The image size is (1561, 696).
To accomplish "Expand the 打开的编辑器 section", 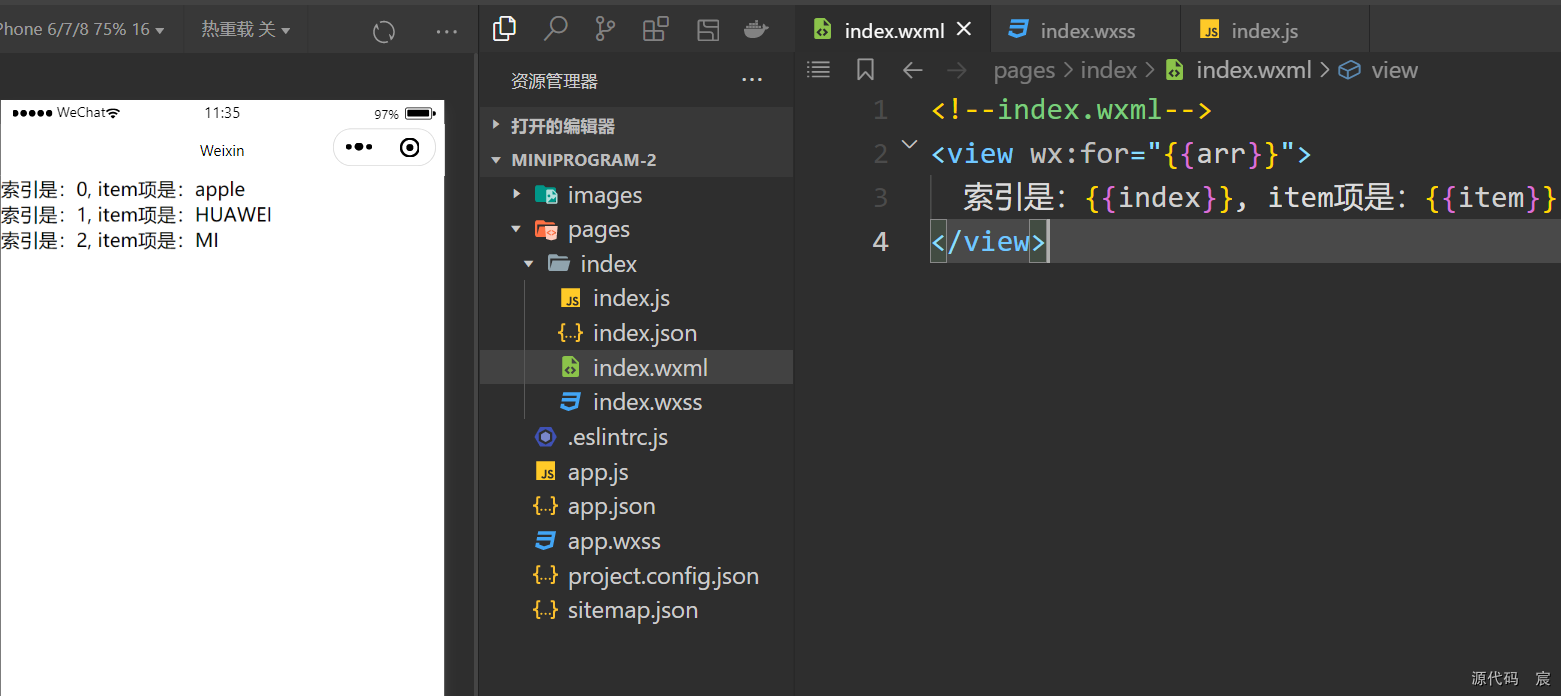I will pyautogui.click(x=636, y=126).
